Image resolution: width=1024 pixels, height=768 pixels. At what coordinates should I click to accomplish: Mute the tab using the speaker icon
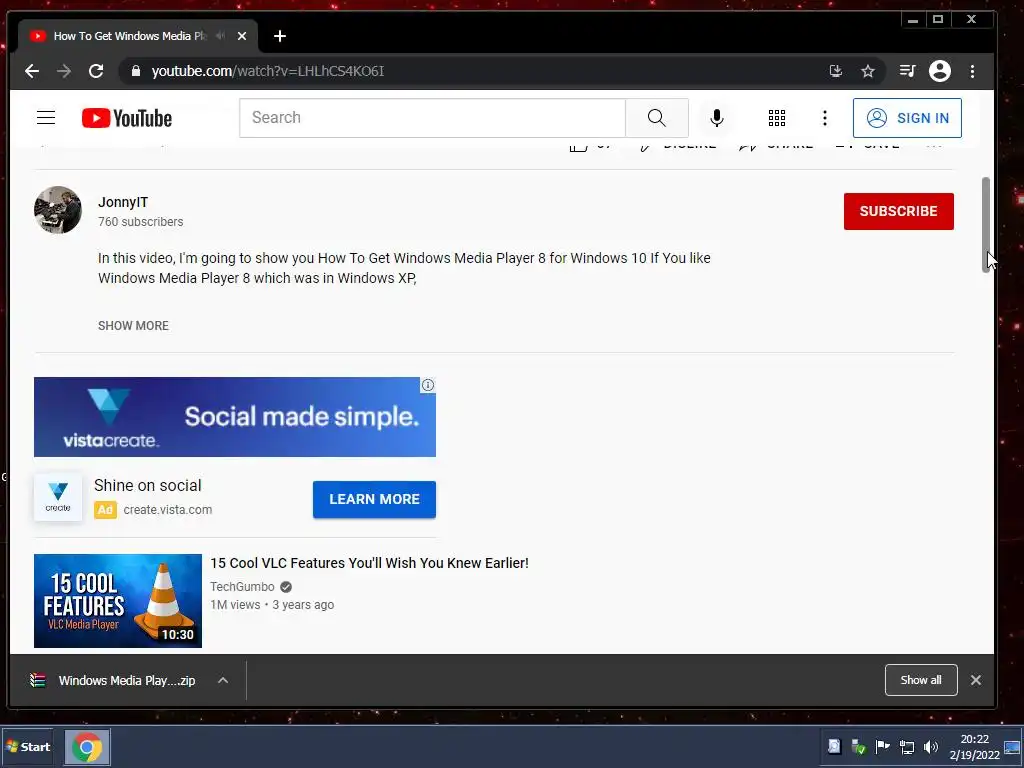click(221, 36)
